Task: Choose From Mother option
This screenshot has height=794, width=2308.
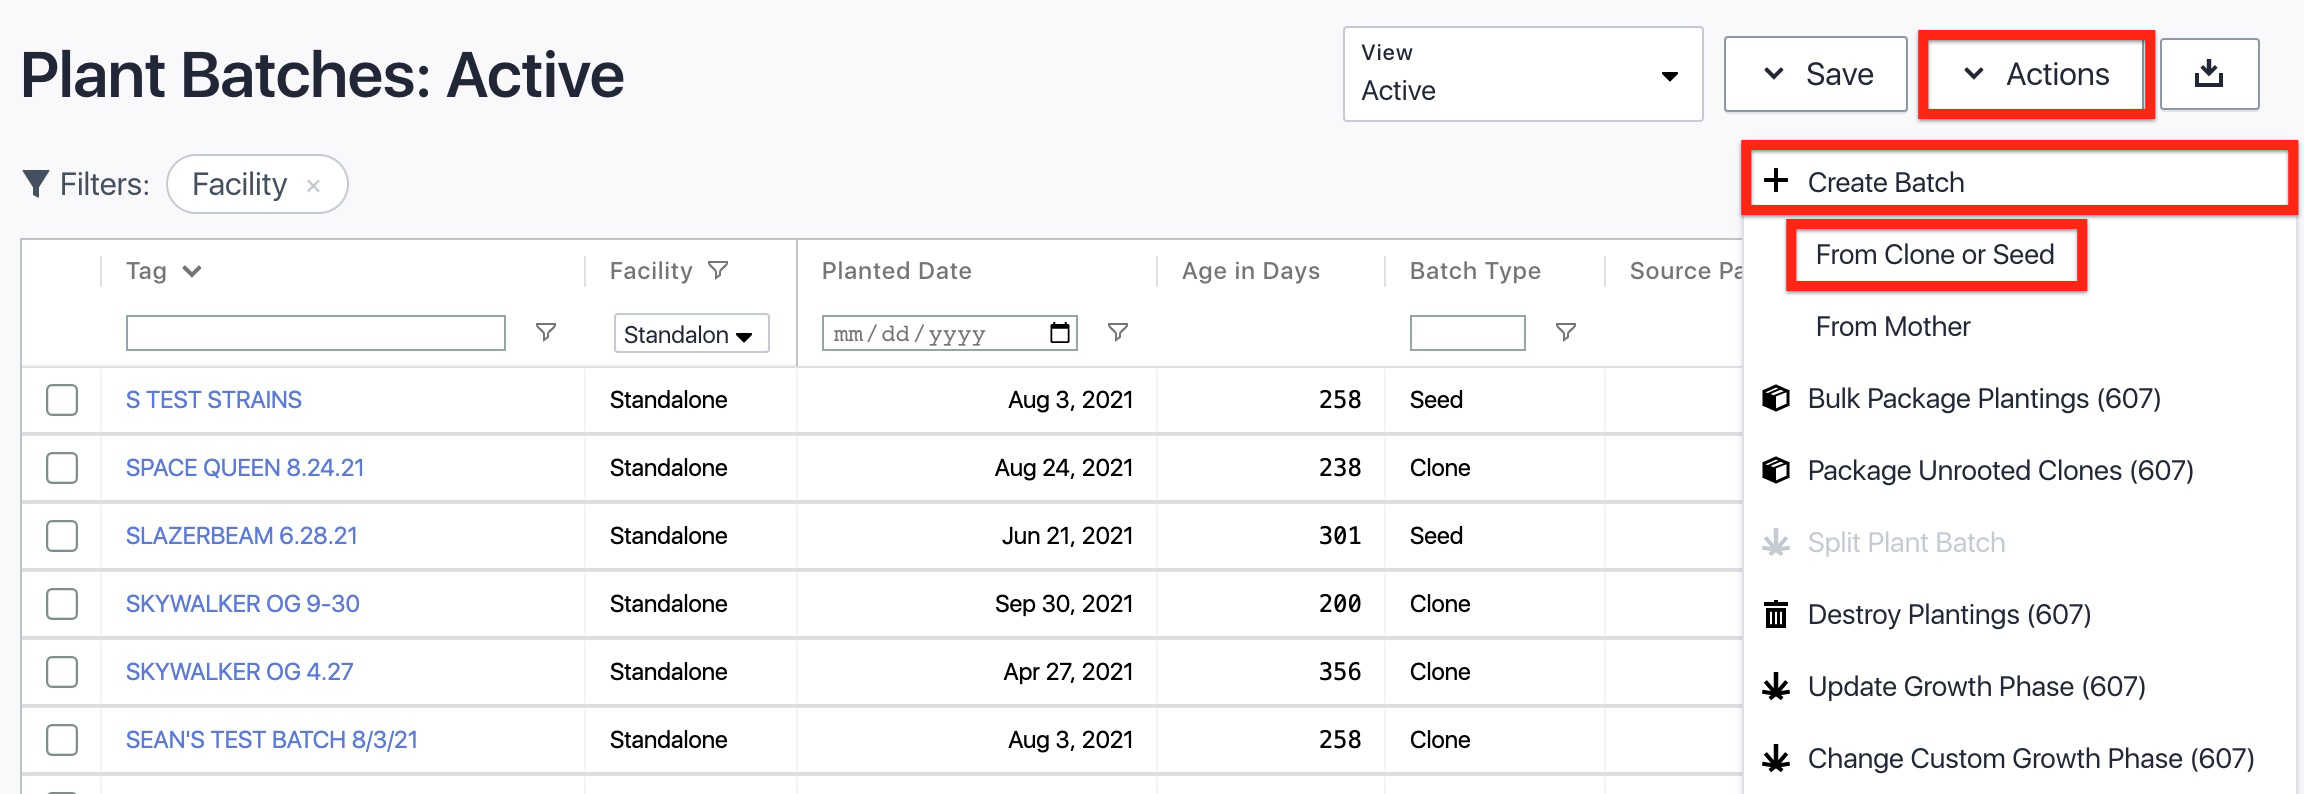Action: [x=1893, y=327]
